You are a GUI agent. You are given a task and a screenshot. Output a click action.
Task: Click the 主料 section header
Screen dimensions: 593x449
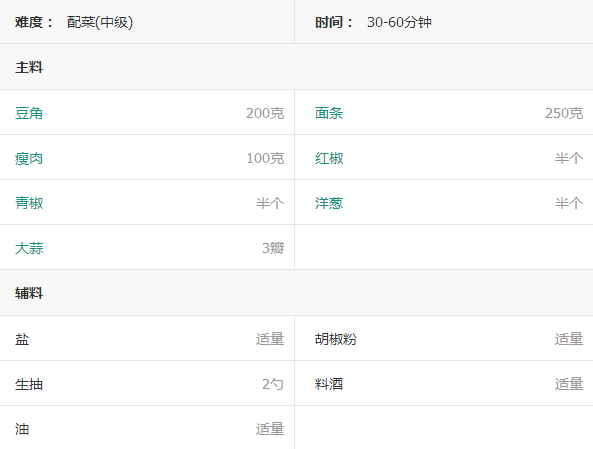click(x=29, y=67)
